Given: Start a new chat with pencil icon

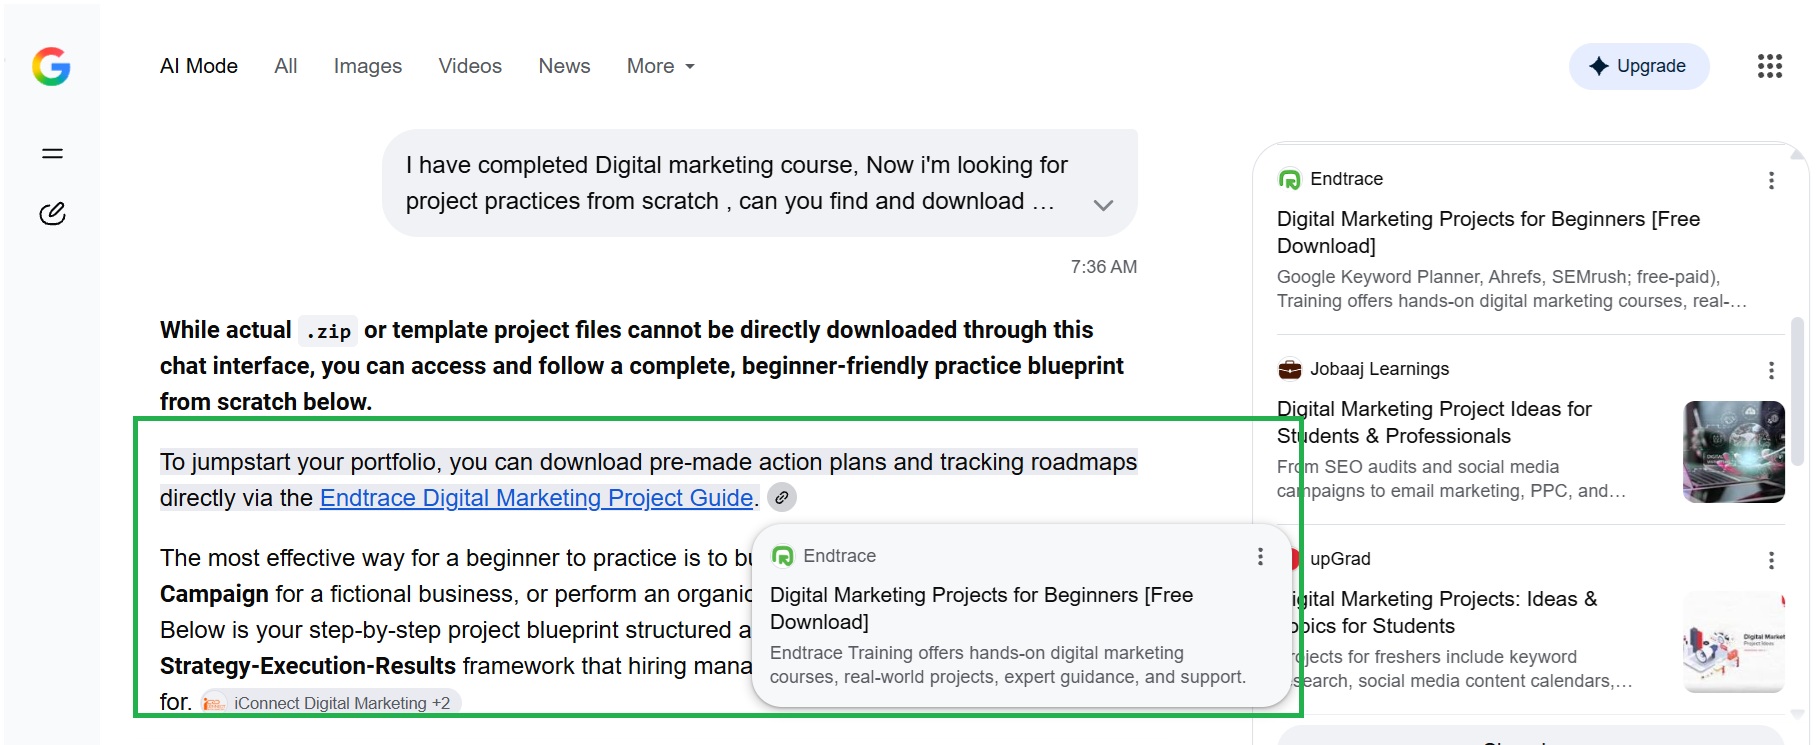Looking at the screenshot, I should tap(52, 213).
